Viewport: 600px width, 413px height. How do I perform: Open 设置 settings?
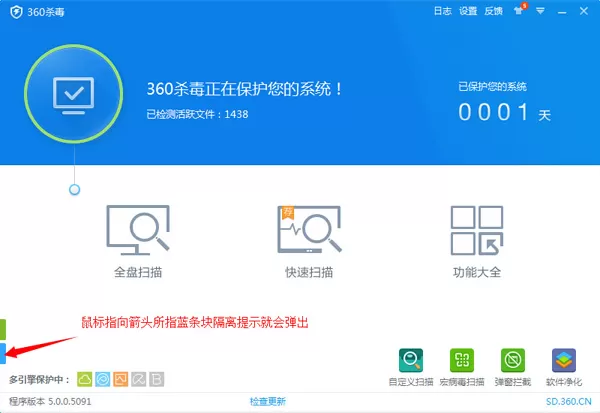[468, 11]
